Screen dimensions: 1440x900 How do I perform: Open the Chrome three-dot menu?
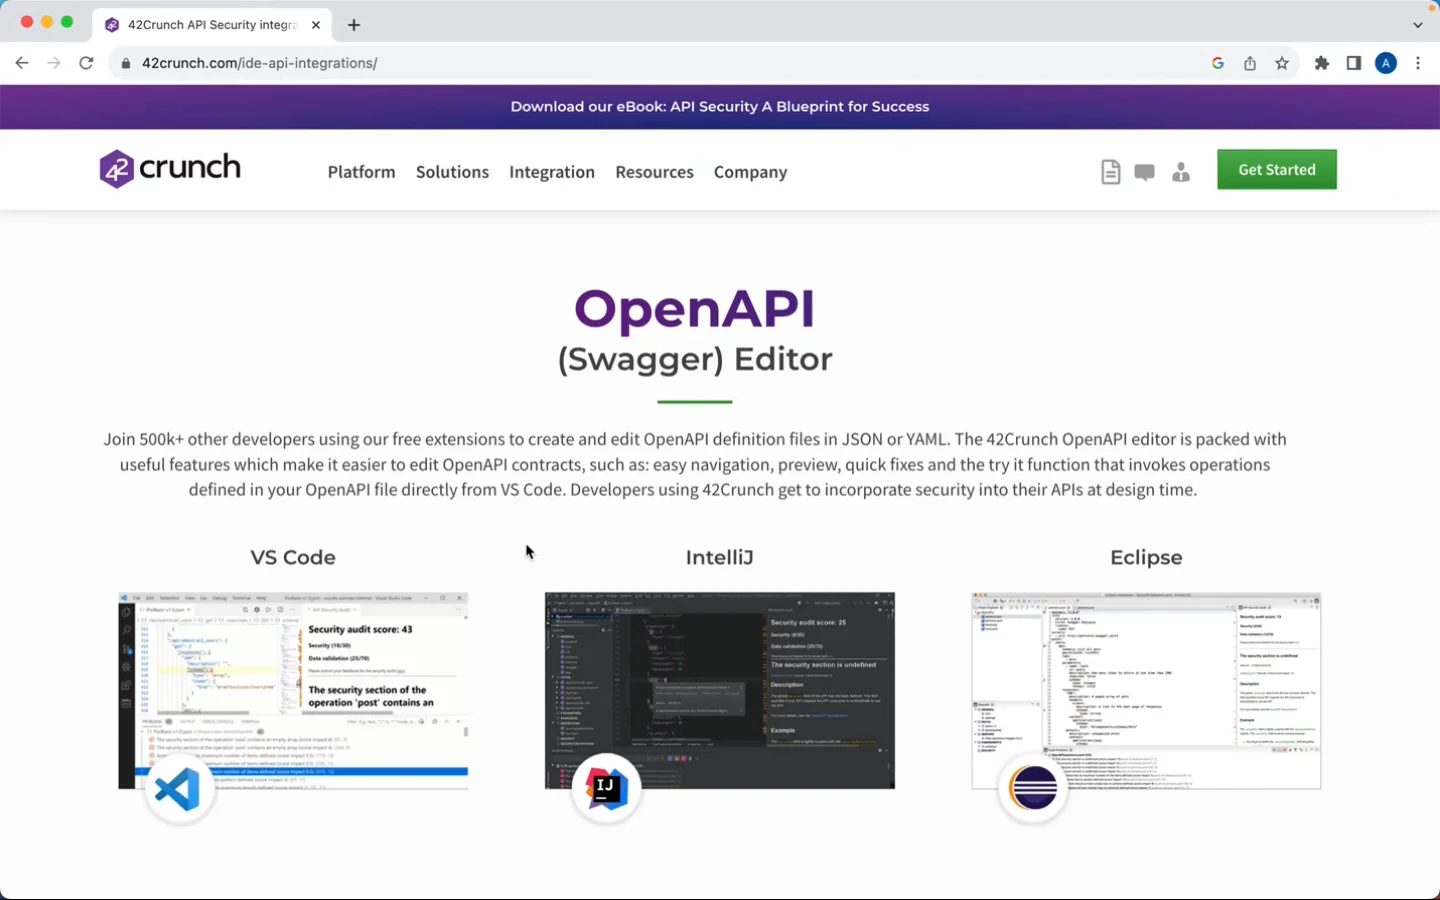(1418, 63)
